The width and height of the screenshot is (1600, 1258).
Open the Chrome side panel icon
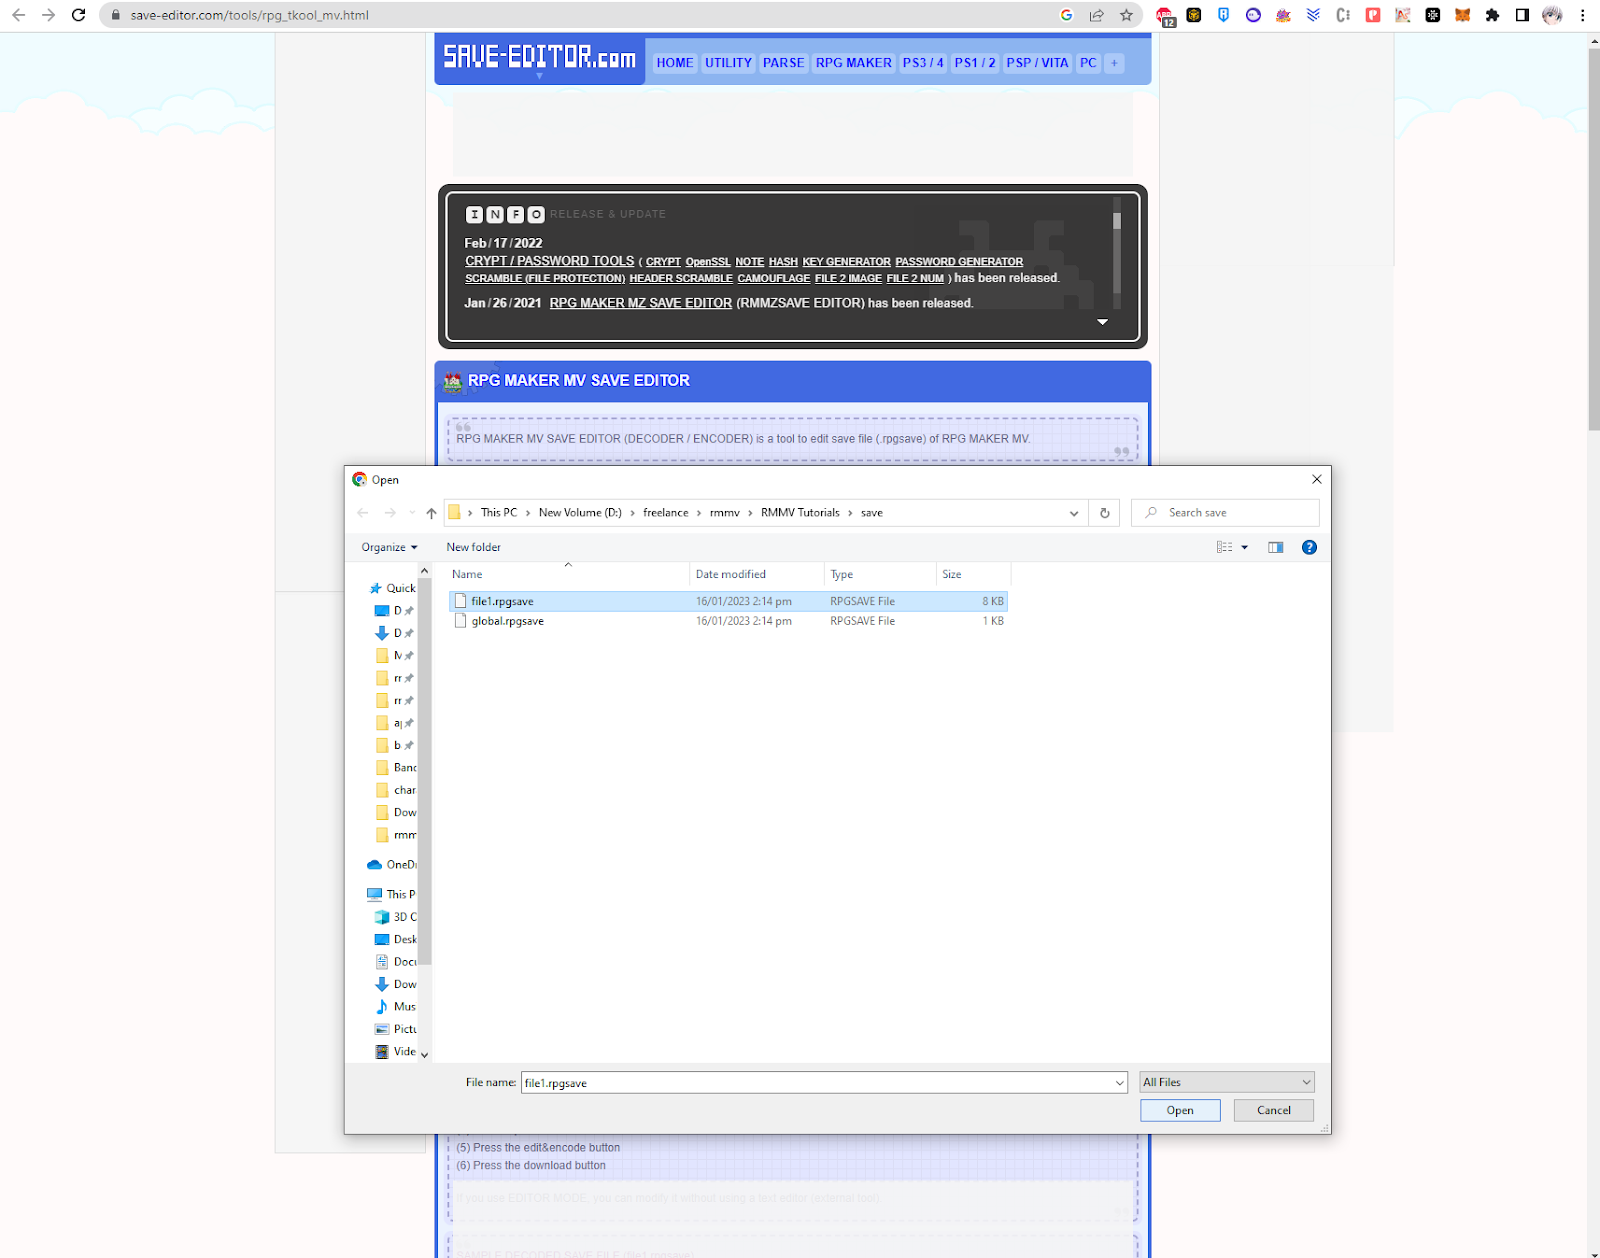point(1522,15)
